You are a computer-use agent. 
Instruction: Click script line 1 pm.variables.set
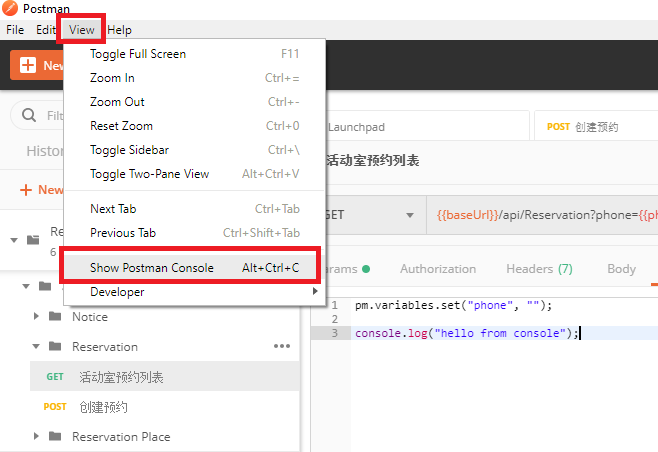click(x=453, y=305)
